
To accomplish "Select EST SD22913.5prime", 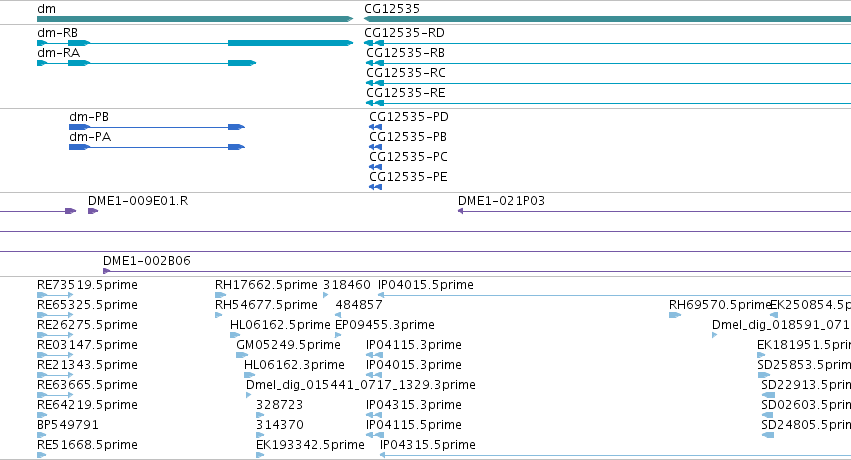I will [x=806, y=385].
